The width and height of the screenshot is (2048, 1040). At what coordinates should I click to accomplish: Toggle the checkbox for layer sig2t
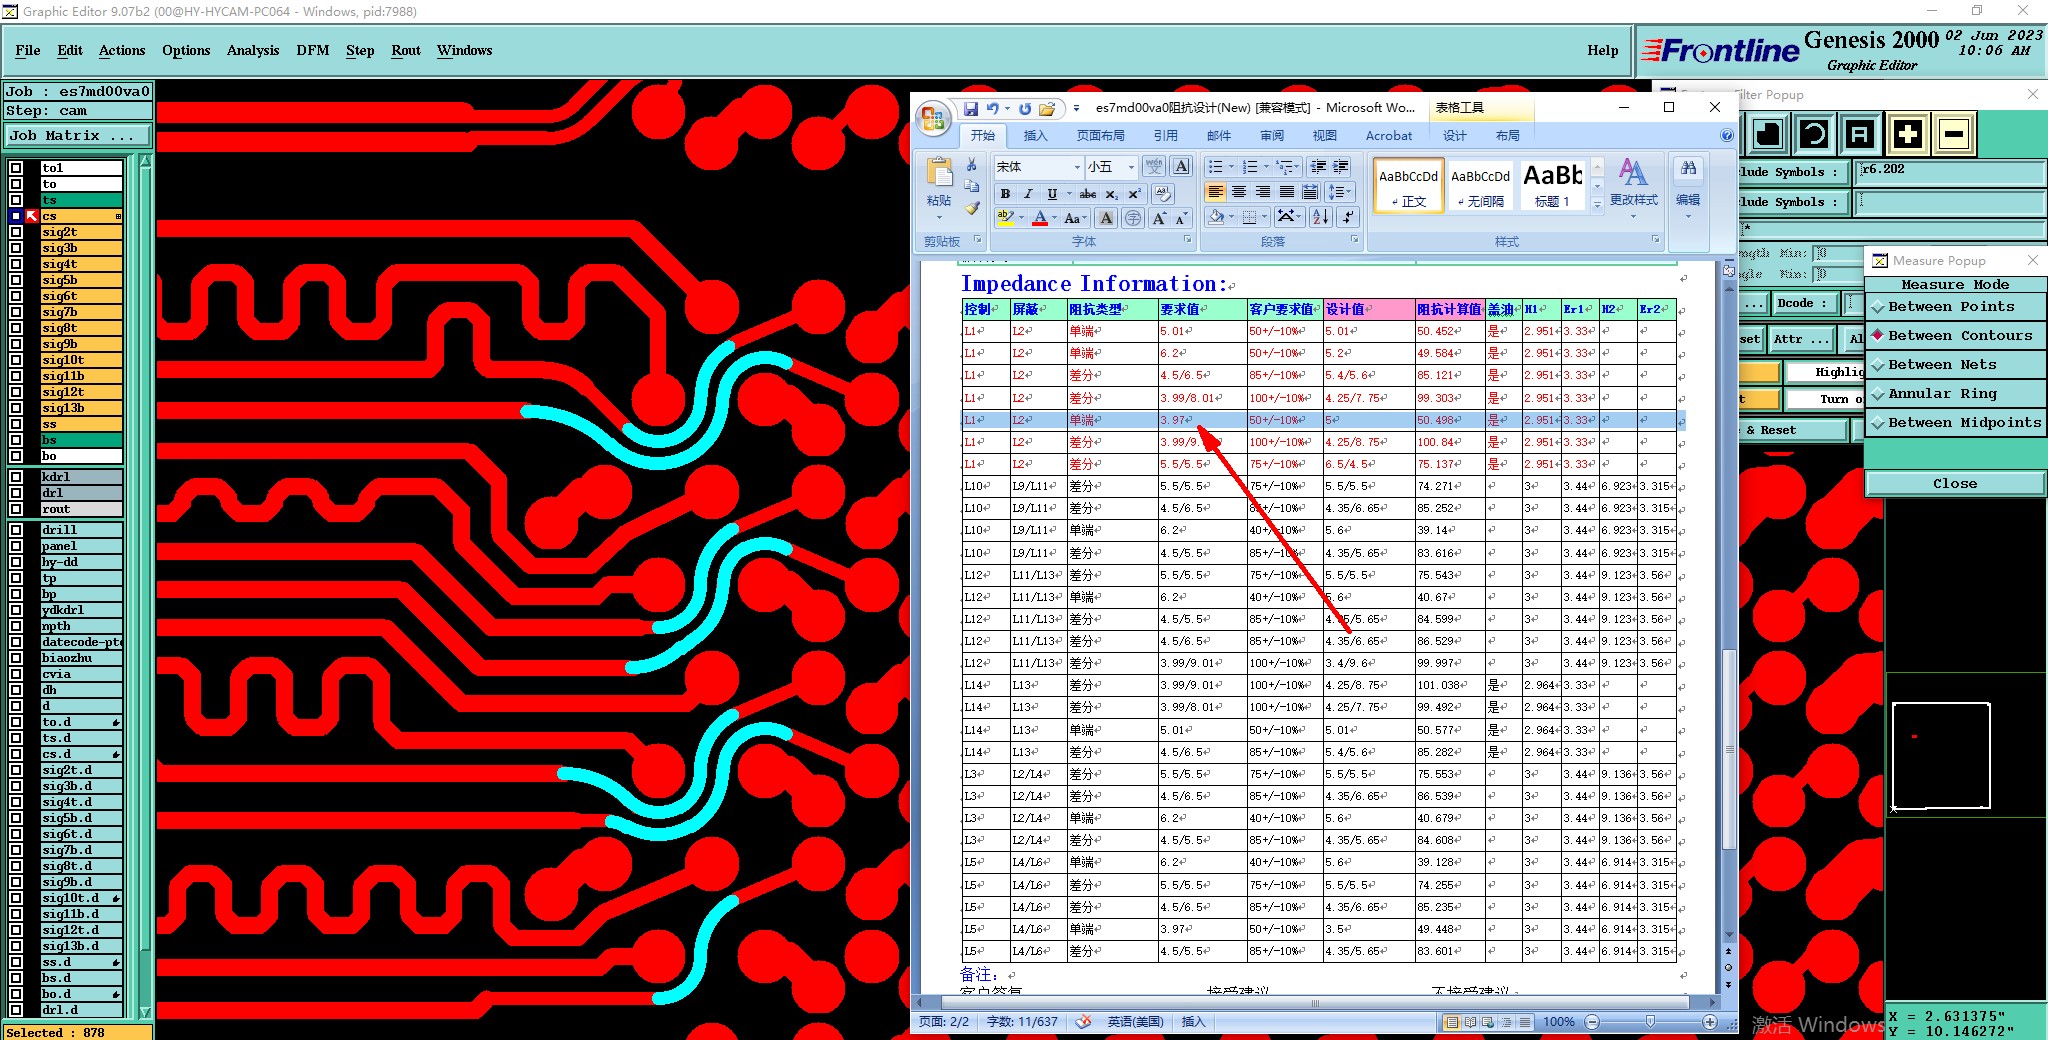coord(16,232)
